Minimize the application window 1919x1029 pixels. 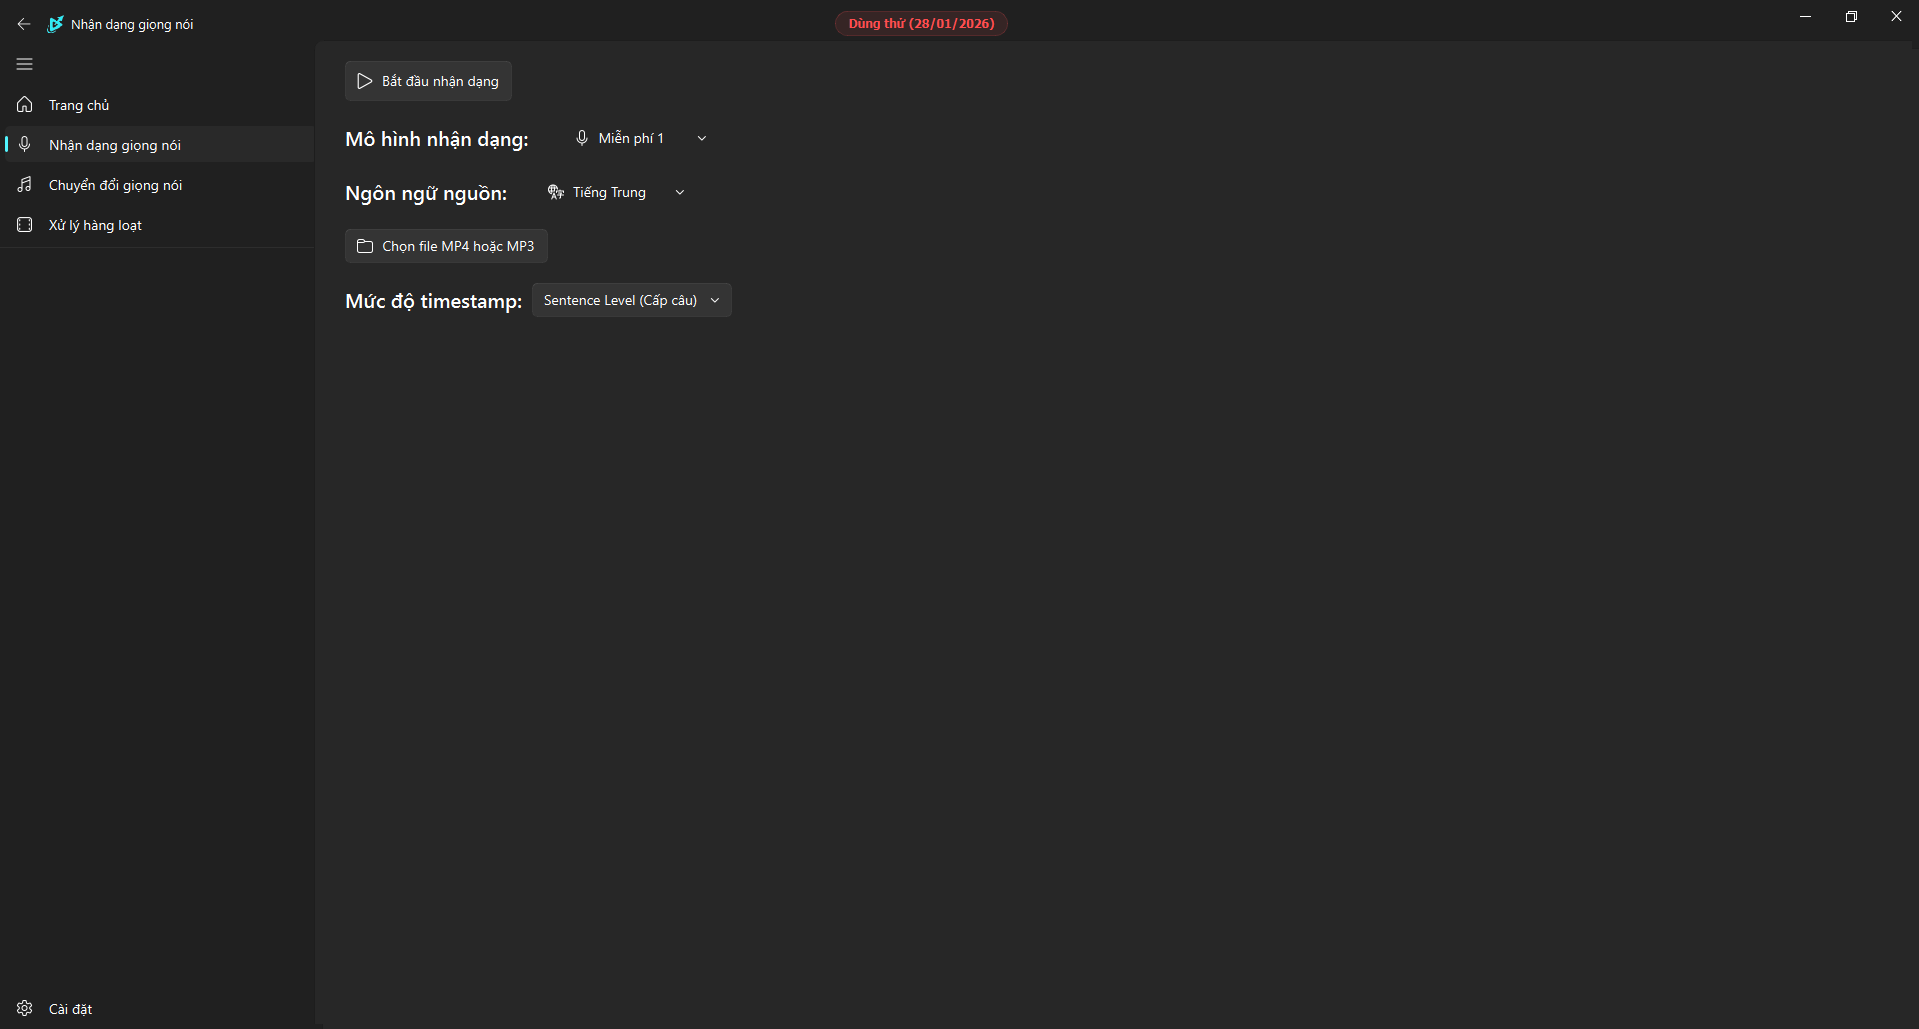click(x=1805, y=16)
